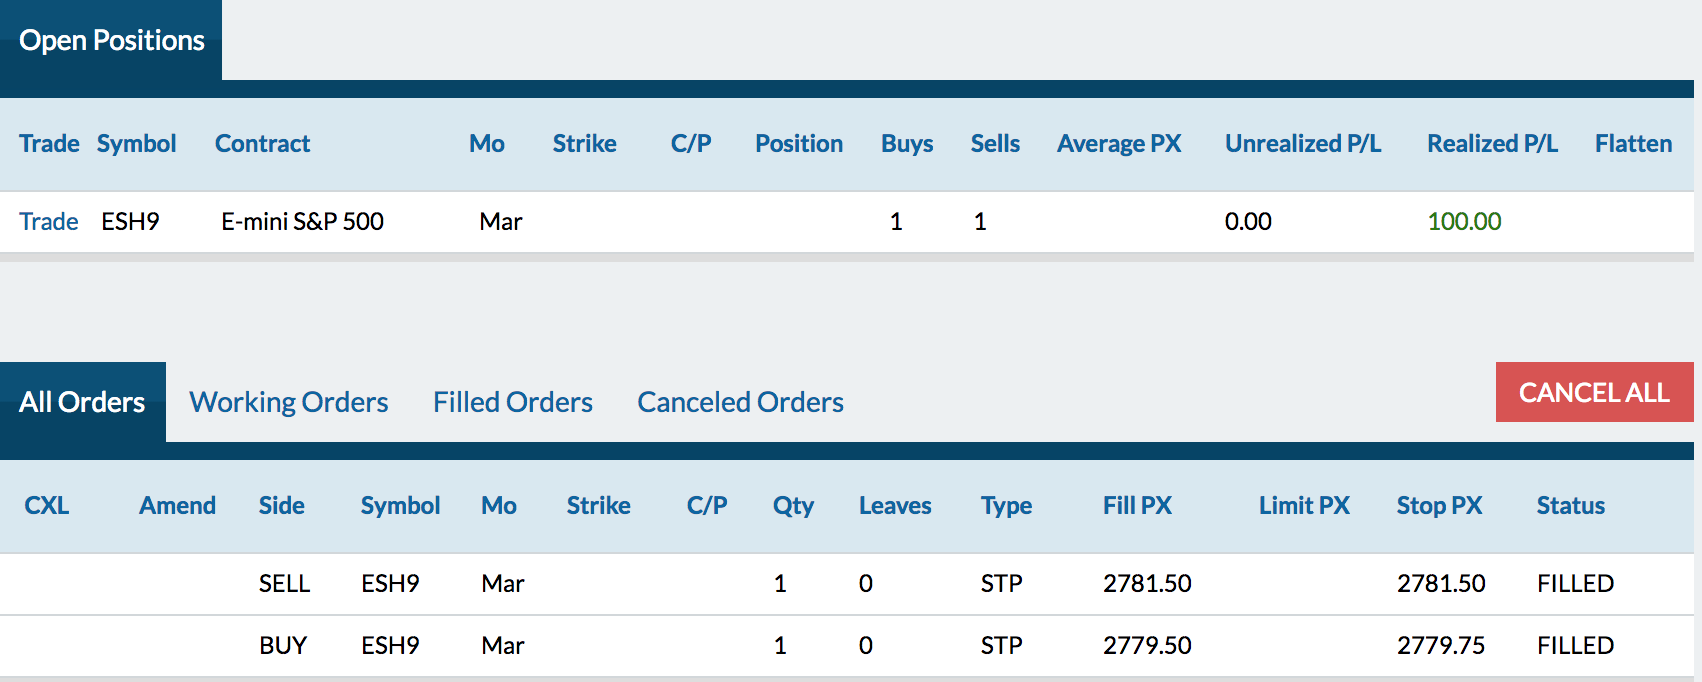Click the Realized P/L column header

1492,143
